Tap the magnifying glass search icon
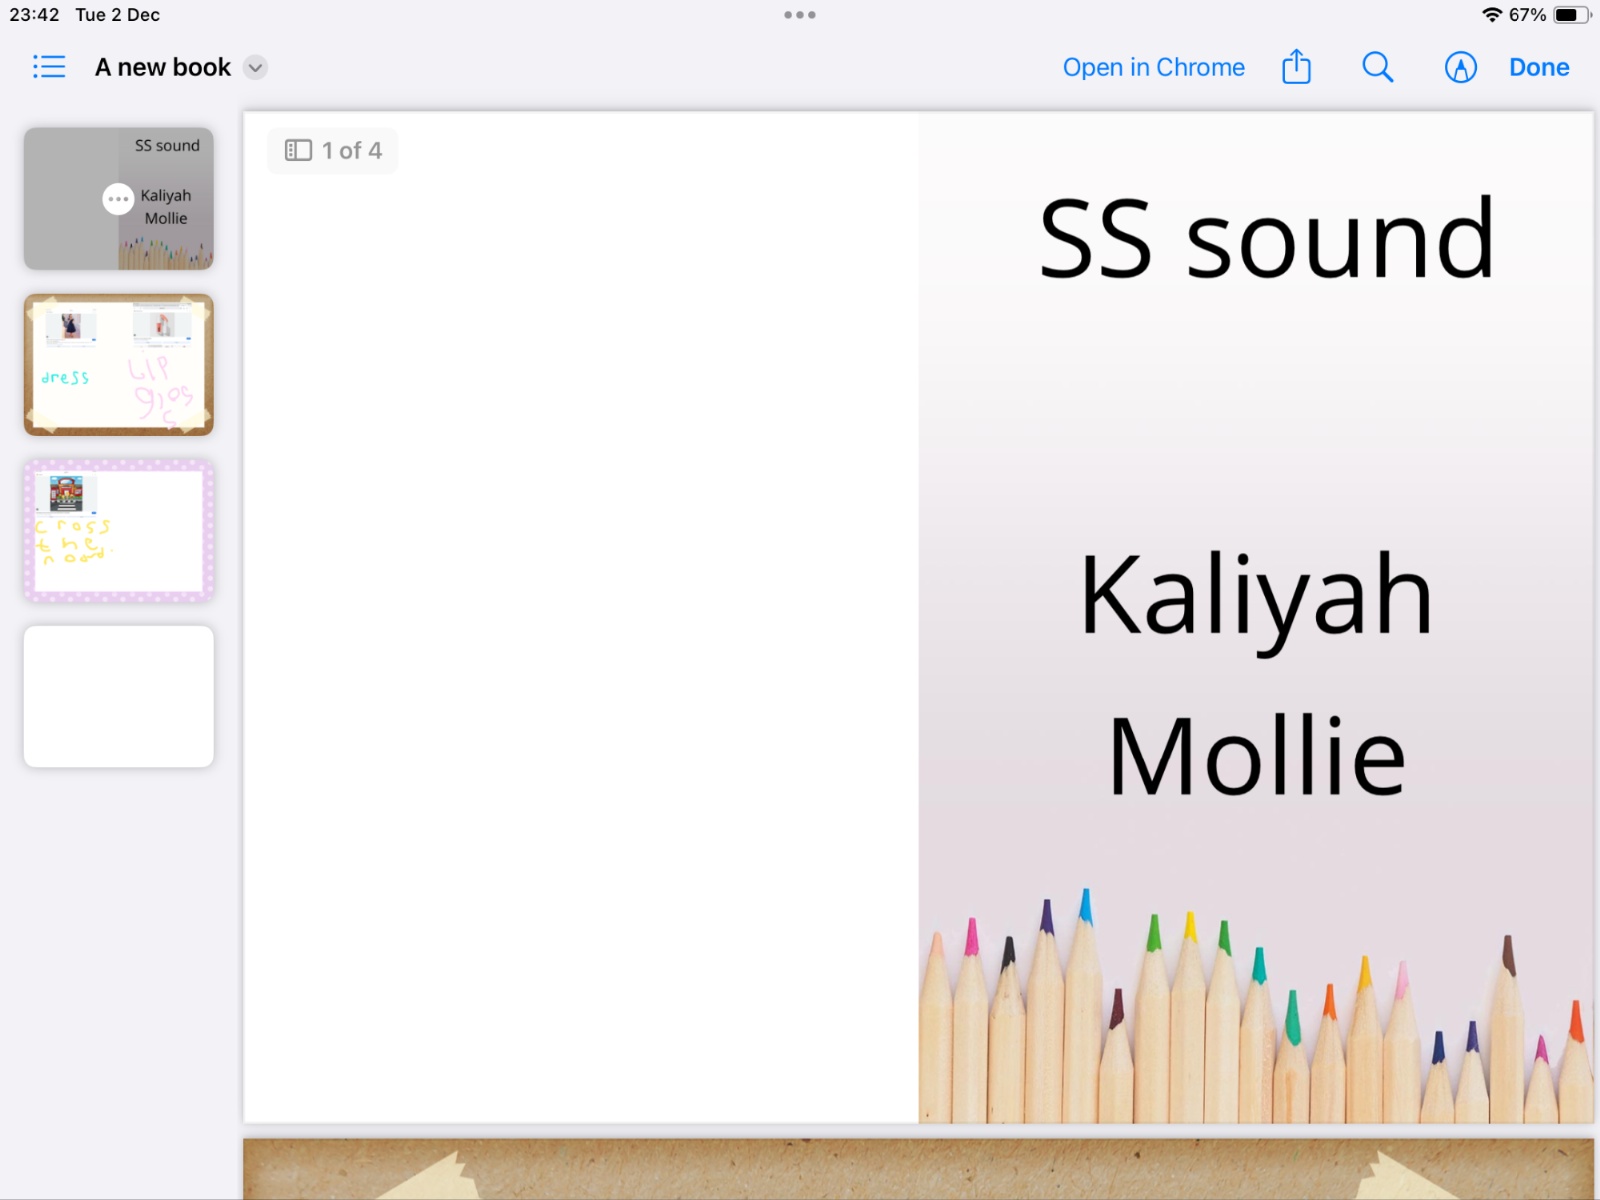 (1377, 67)
